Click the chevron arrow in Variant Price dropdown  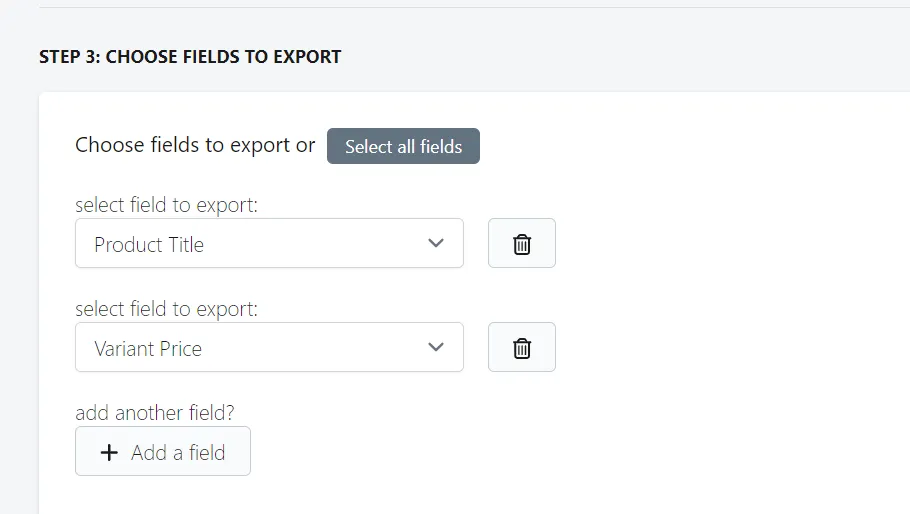(436, 347)
